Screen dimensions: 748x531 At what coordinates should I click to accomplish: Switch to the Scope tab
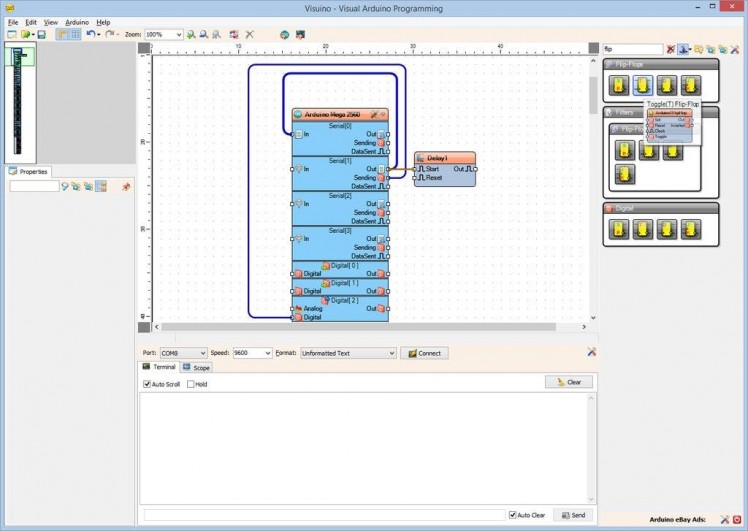click(196, 368)
